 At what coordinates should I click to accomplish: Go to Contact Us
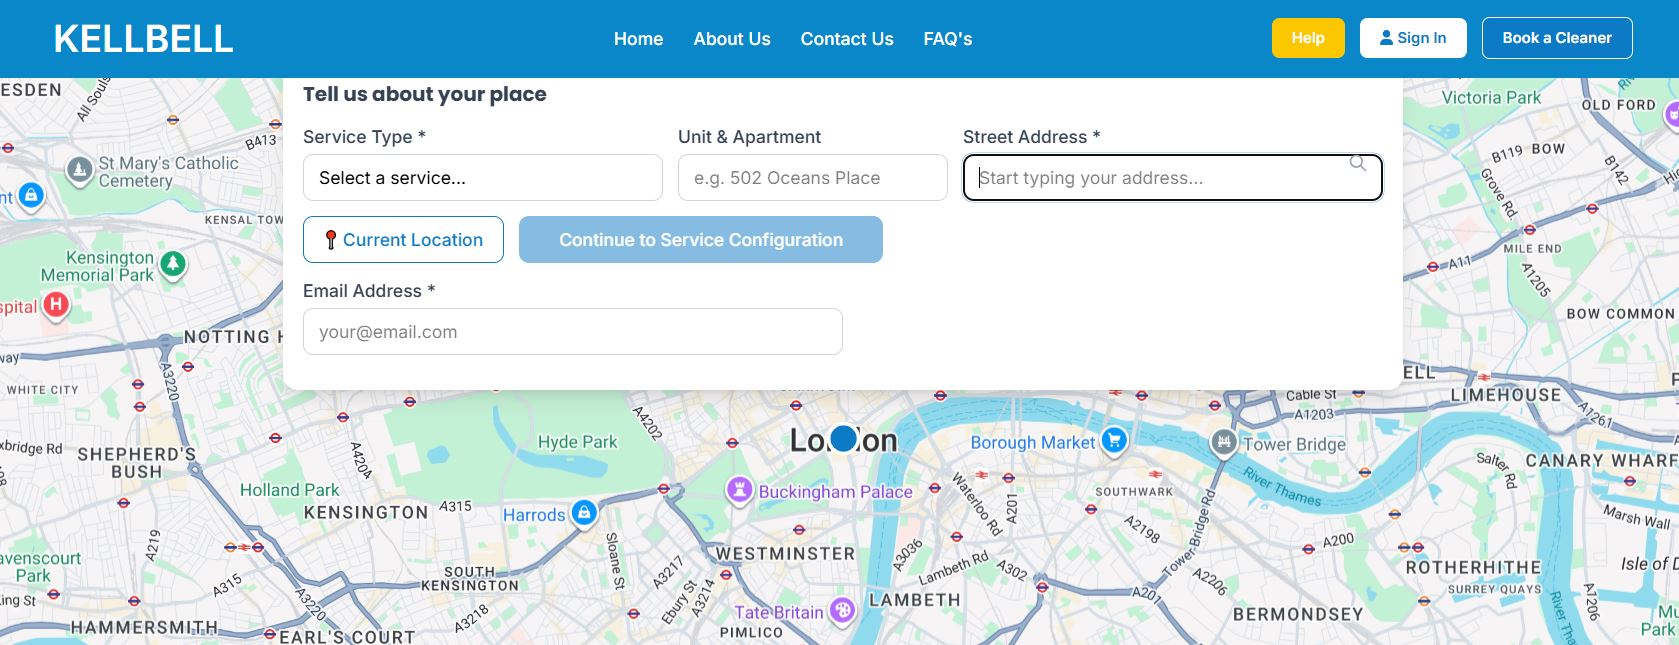coord(847,39)
